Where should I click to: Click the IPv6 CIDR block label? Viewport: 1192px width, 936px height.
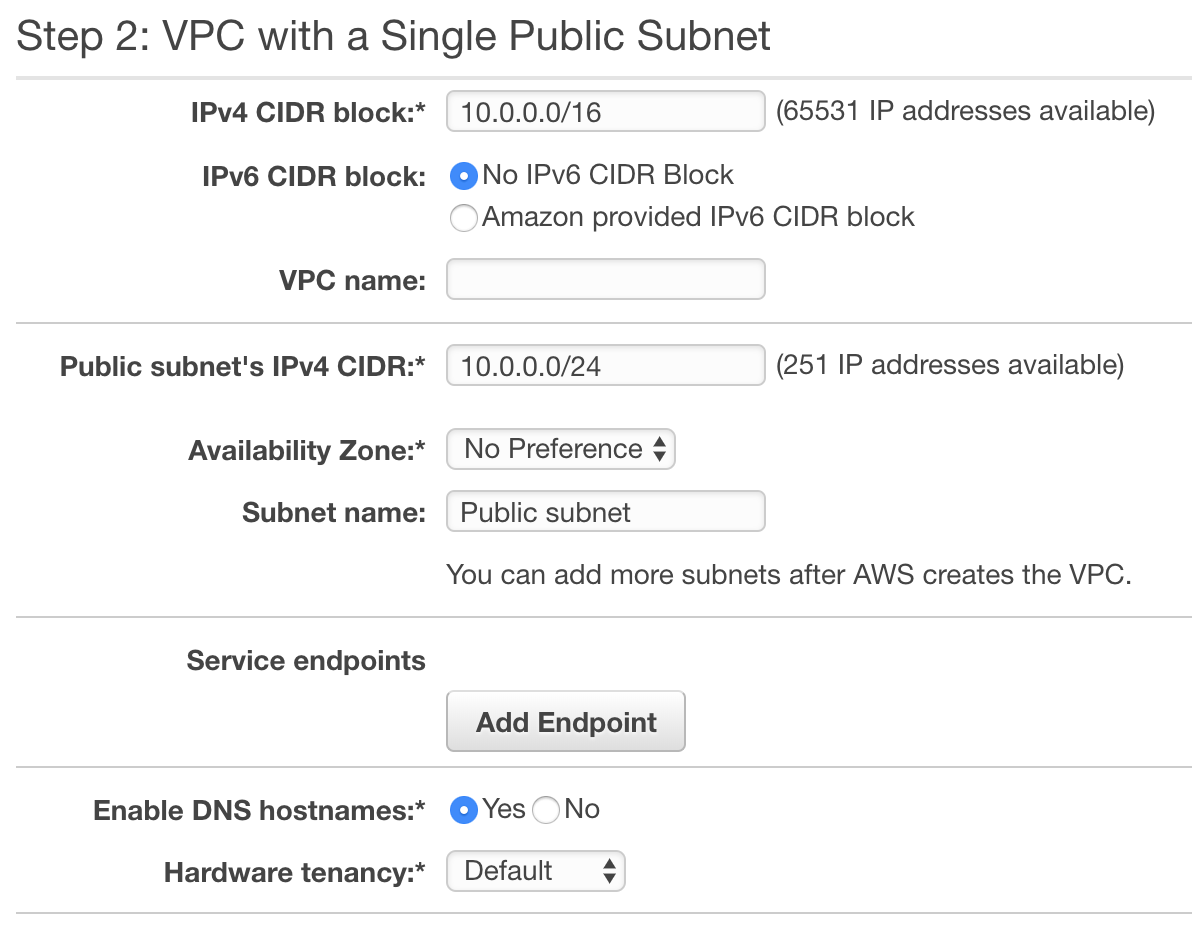pyautogui.click(x=314, y=177)
